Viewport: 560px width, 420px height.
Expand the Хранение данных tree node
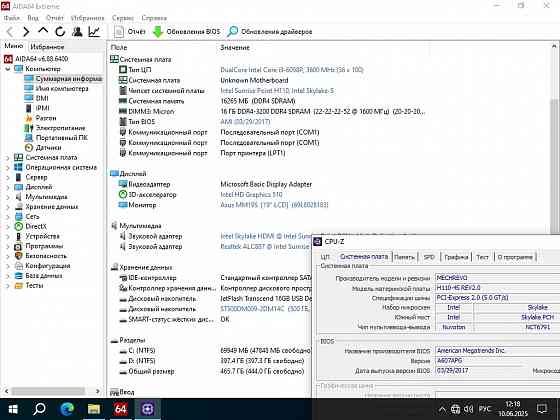(x=8, y=207)
